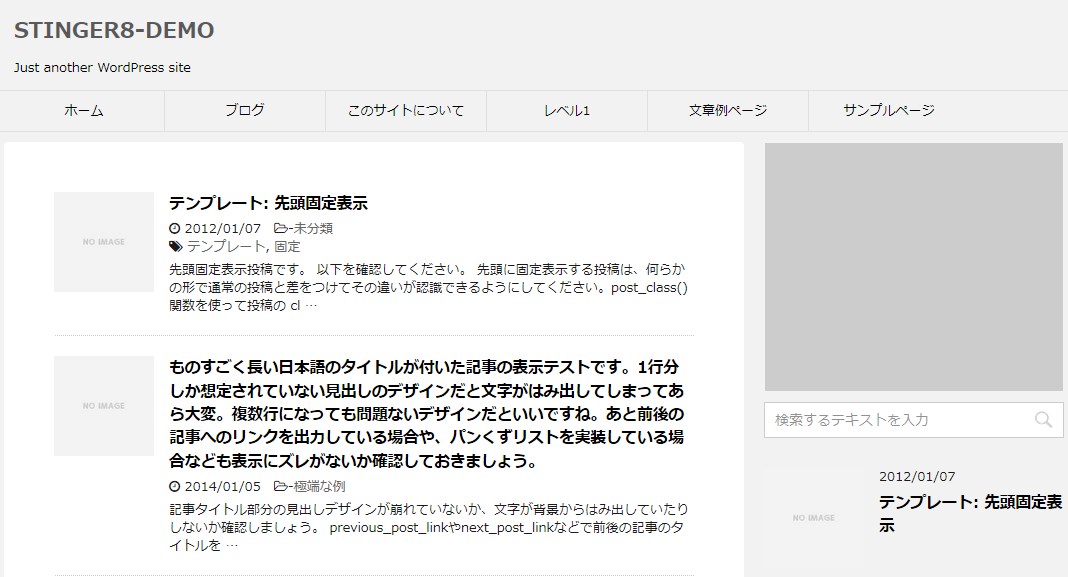Screen dimensions: 1068x577
Task: Select 文章例ページ in the menu bar
Action: (x=729, y=110)
